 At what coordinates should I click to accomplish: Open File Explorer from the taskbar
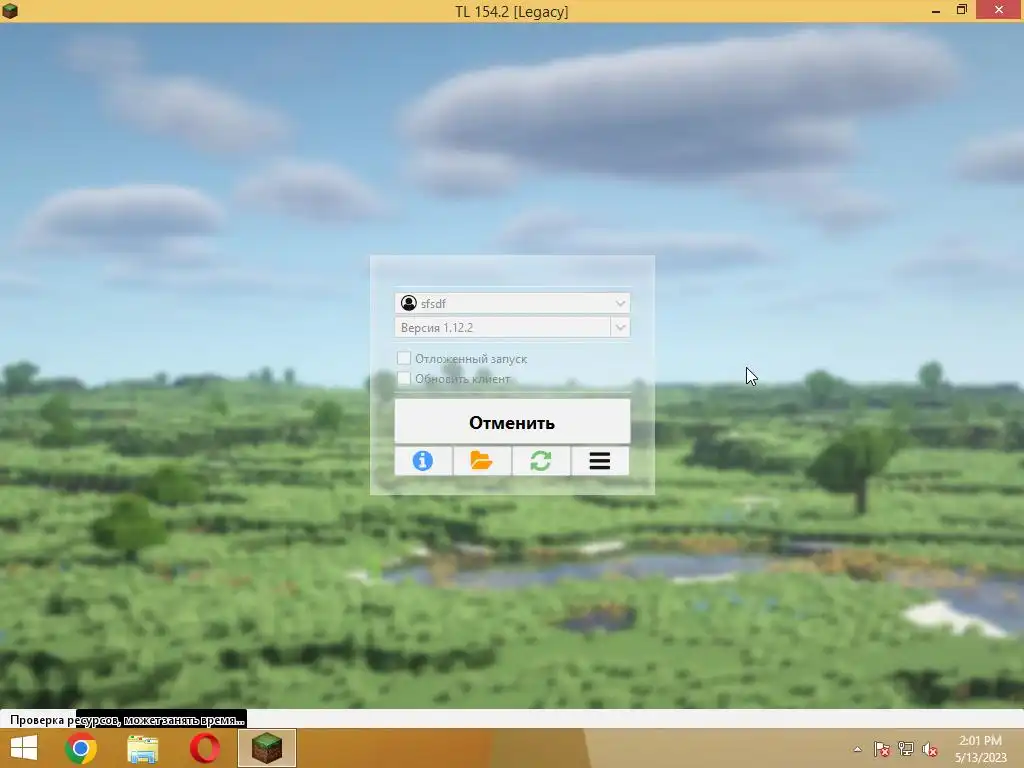pyautogui.click(x=142, y=748)
